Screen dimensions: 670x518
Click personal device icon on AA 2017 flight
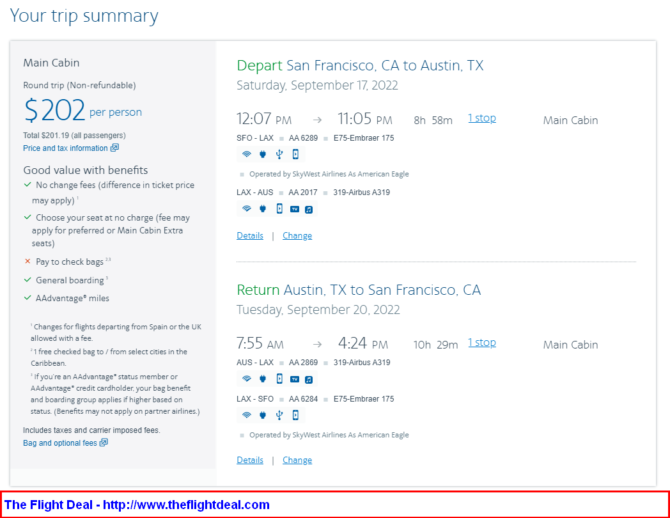[x=279, y=209]
